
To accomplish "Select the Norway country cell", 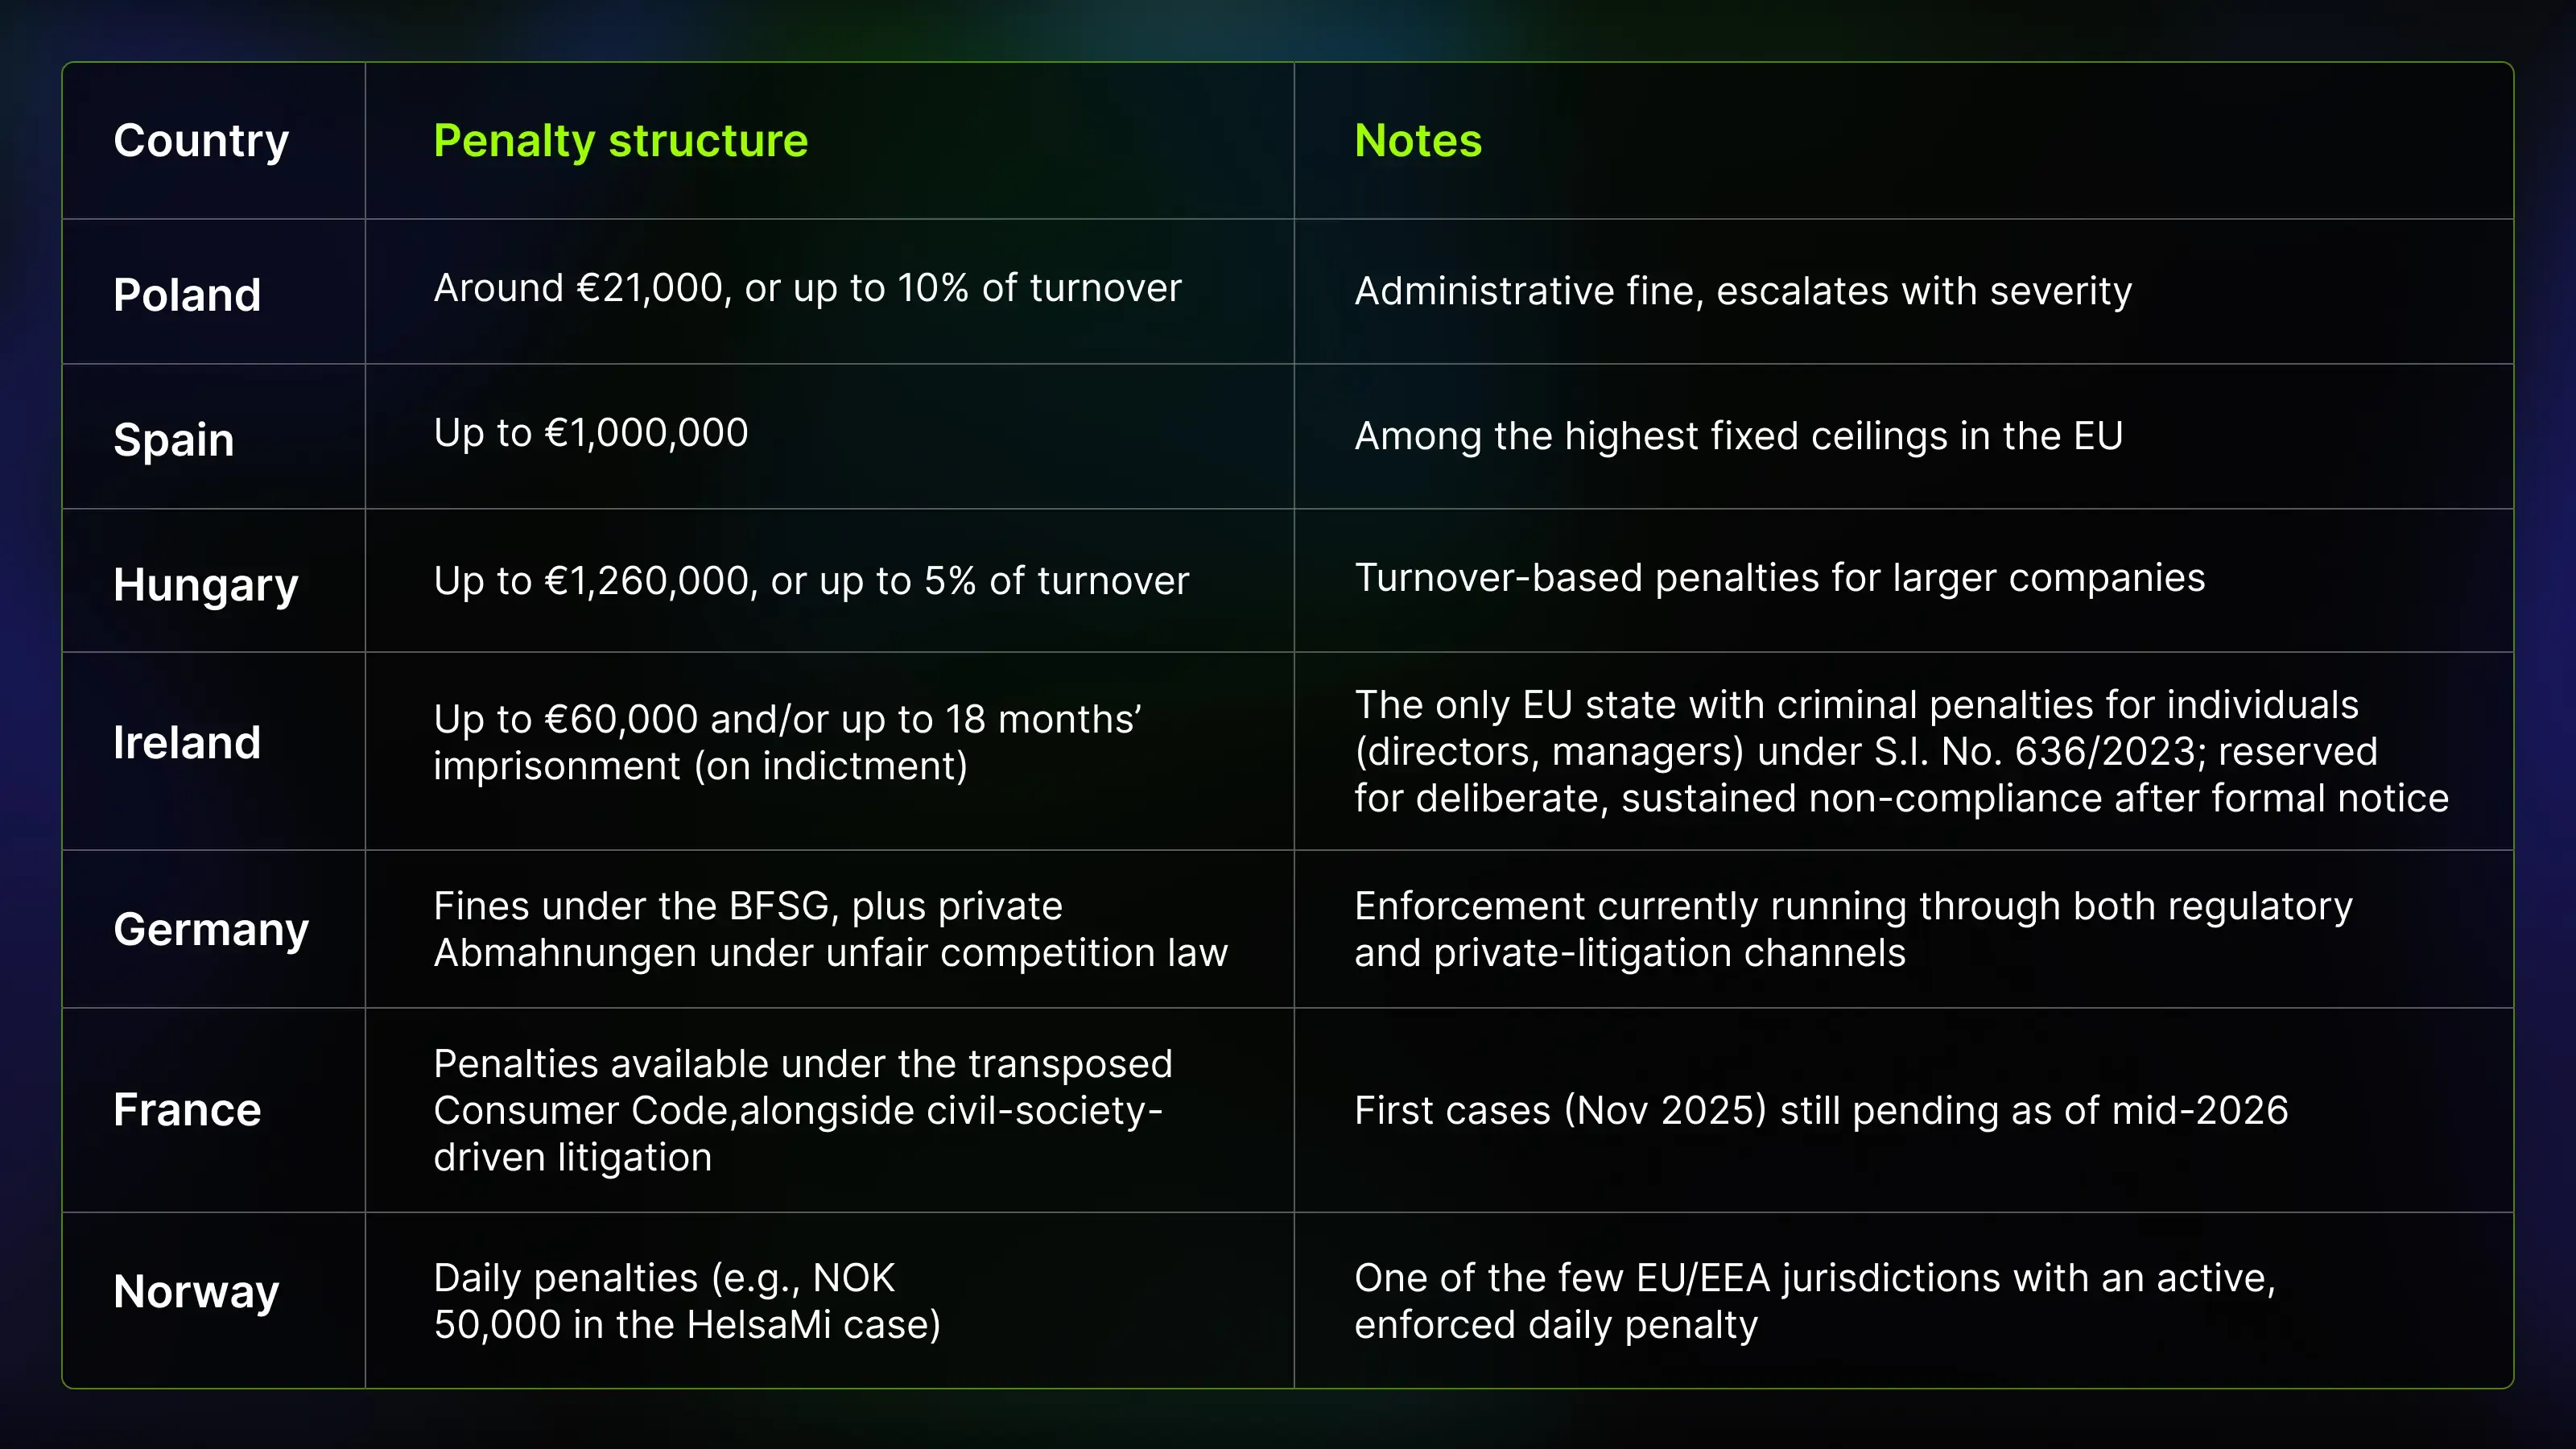I will [196, 1292].
